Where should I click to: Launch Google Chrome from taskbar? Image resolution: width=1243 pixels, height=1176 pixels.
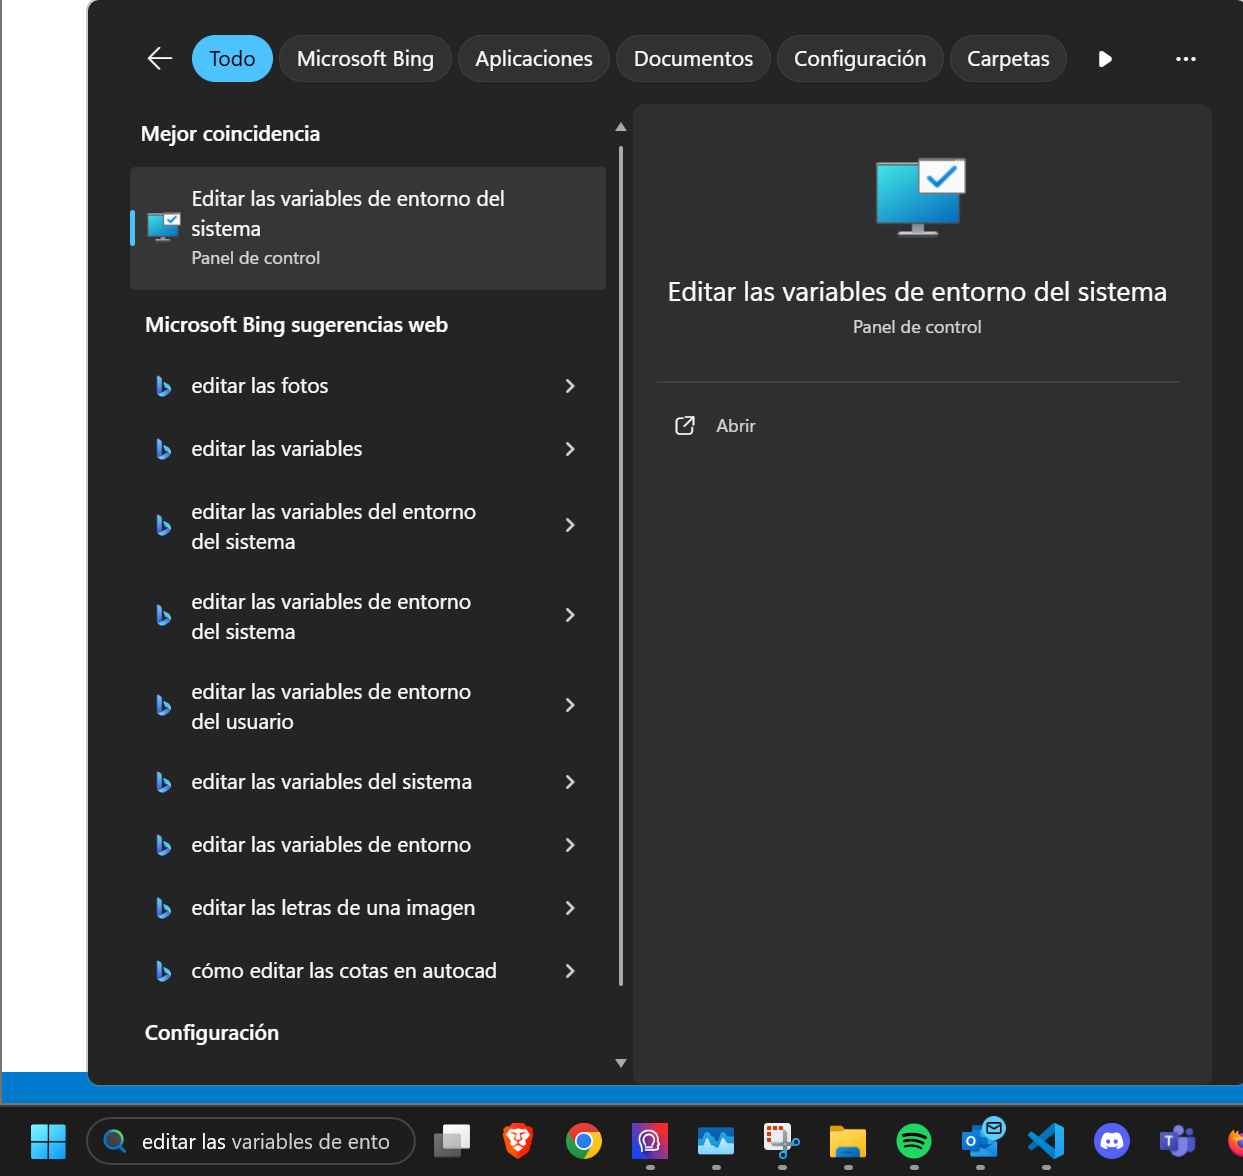point(584,1141)
